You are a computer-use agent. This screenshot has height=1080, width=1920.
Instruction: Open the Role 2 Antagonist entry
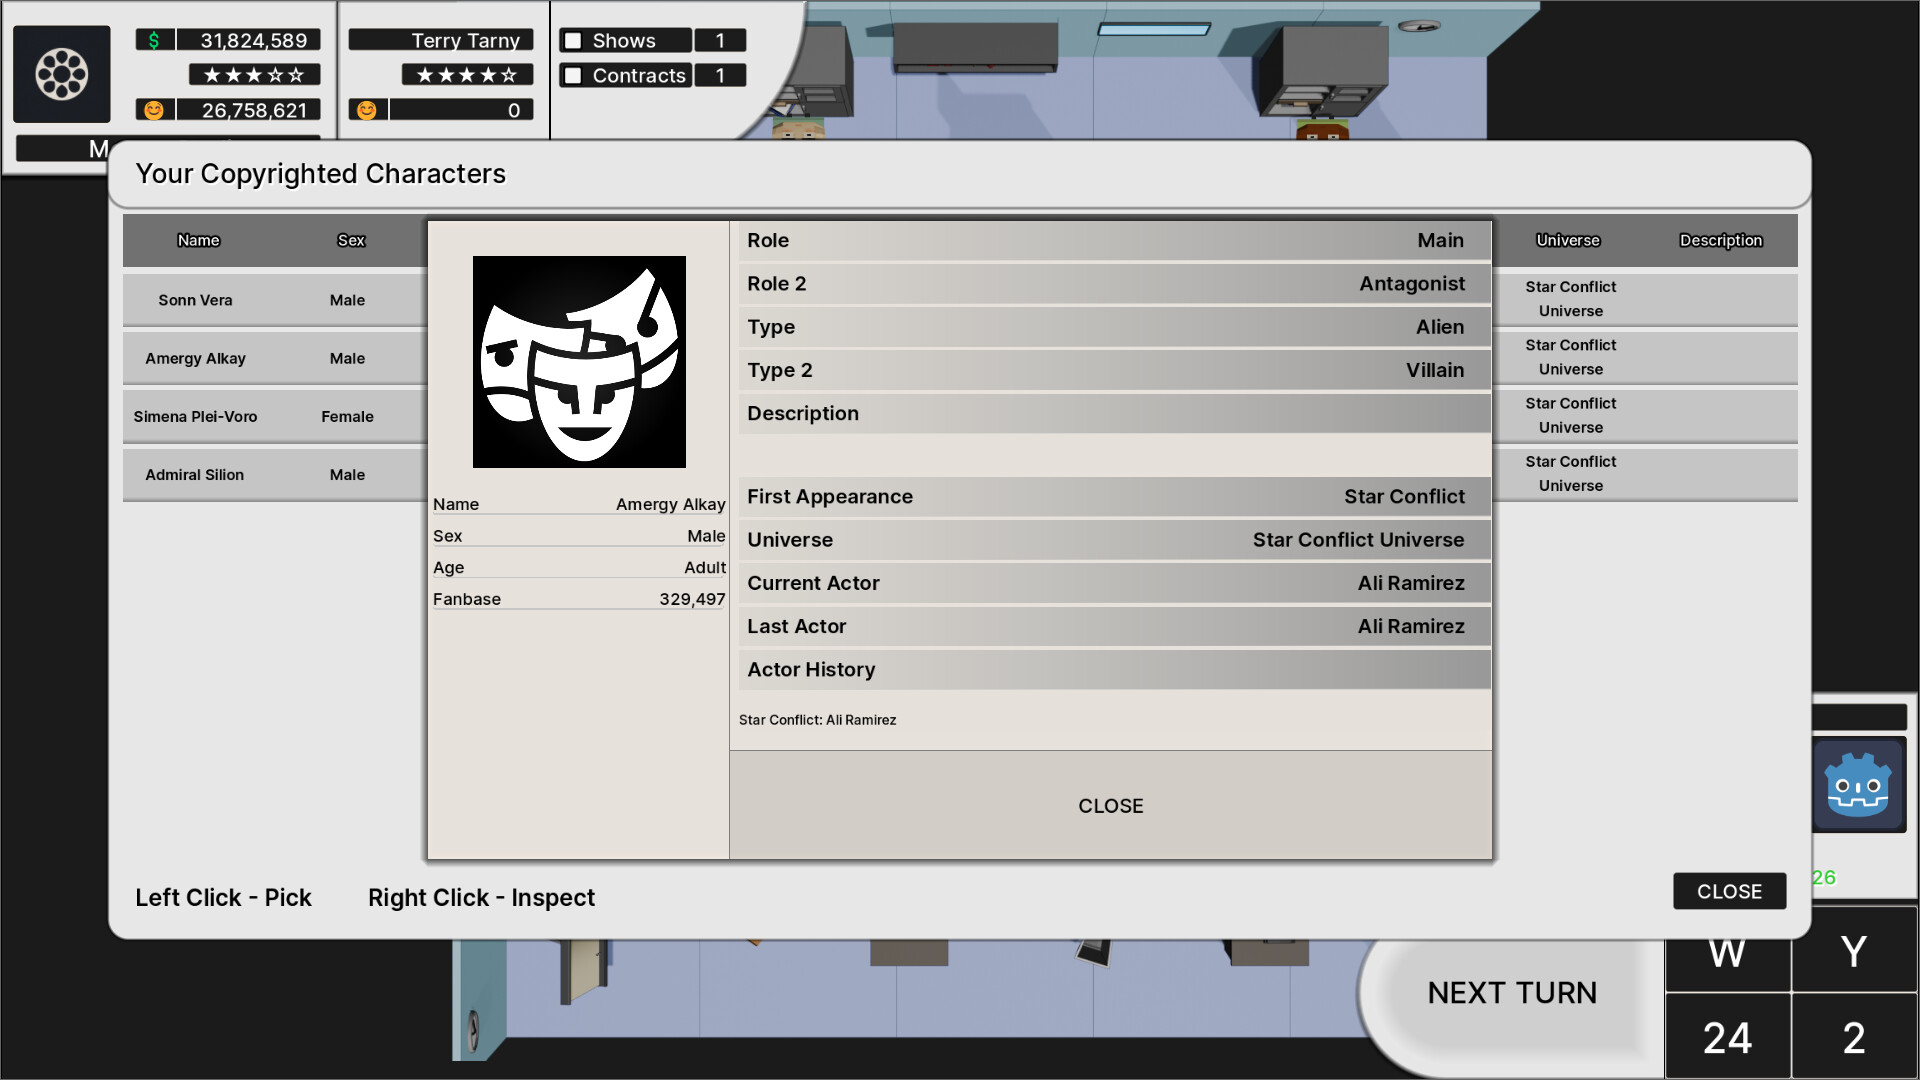coord(1110,283)
